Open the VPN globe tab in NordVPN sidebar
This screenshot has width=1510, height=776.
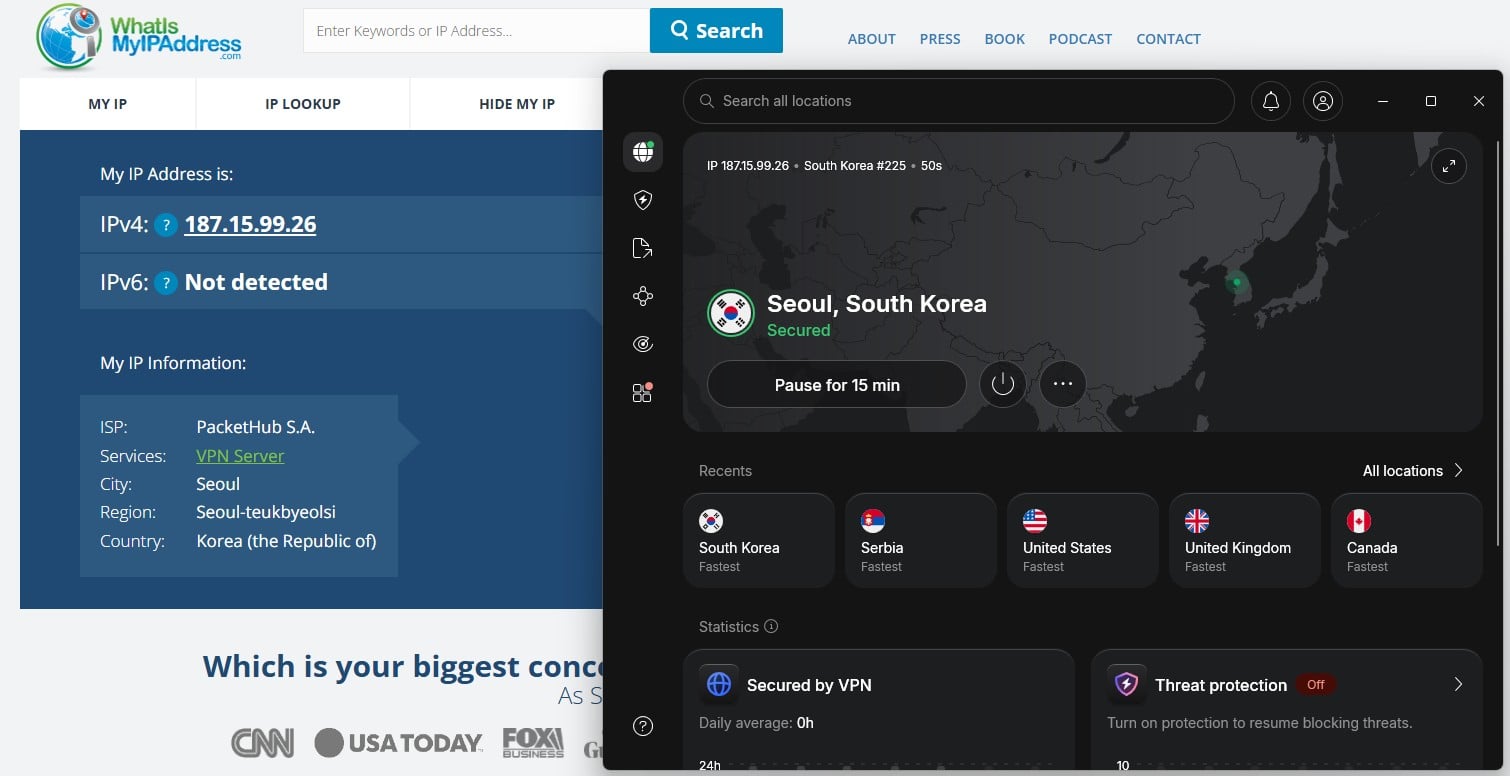[x=643, y=152]
